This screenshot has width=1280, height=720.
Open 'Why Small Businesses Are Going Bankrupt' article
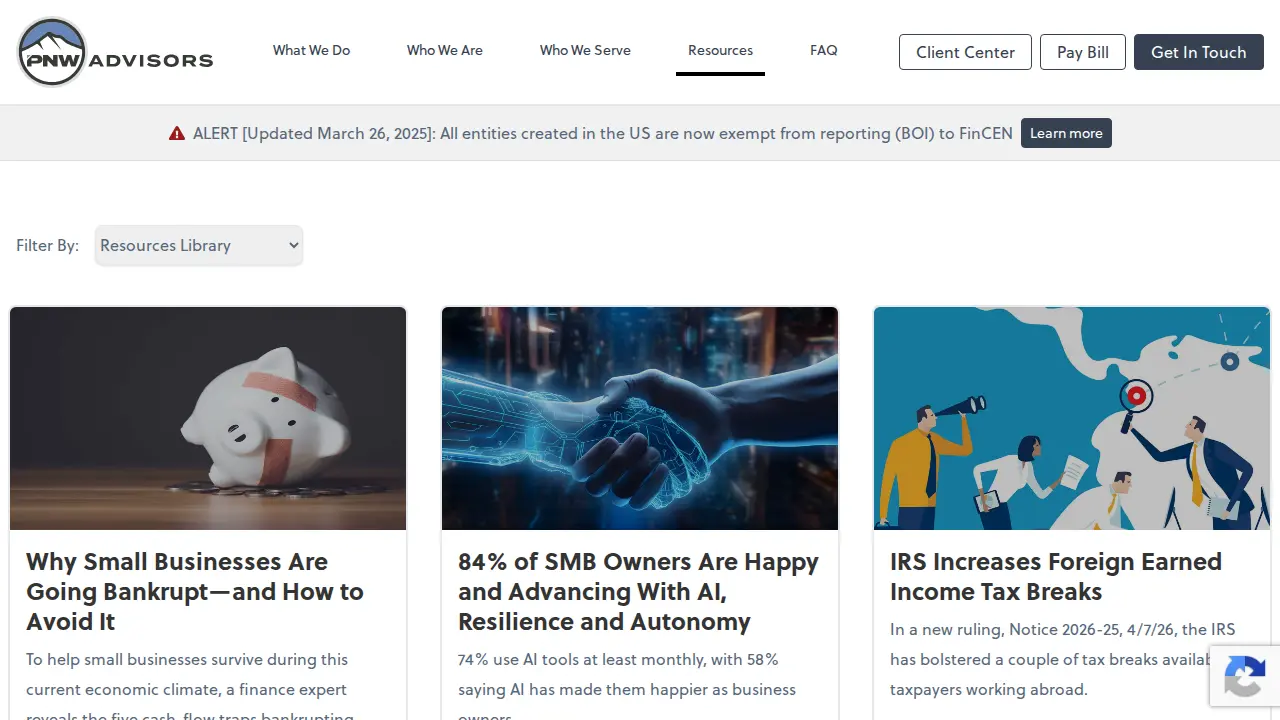(x=195, y=592)
